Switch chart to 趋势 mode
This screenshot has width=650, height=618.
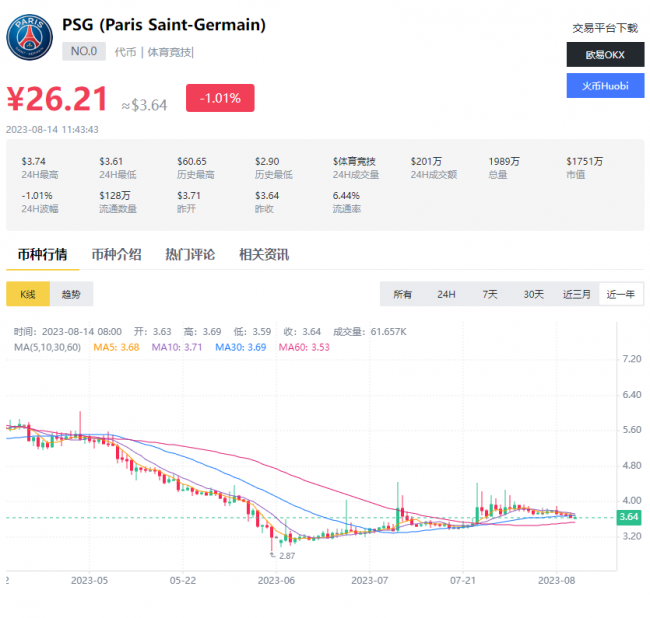pos(71,294)
